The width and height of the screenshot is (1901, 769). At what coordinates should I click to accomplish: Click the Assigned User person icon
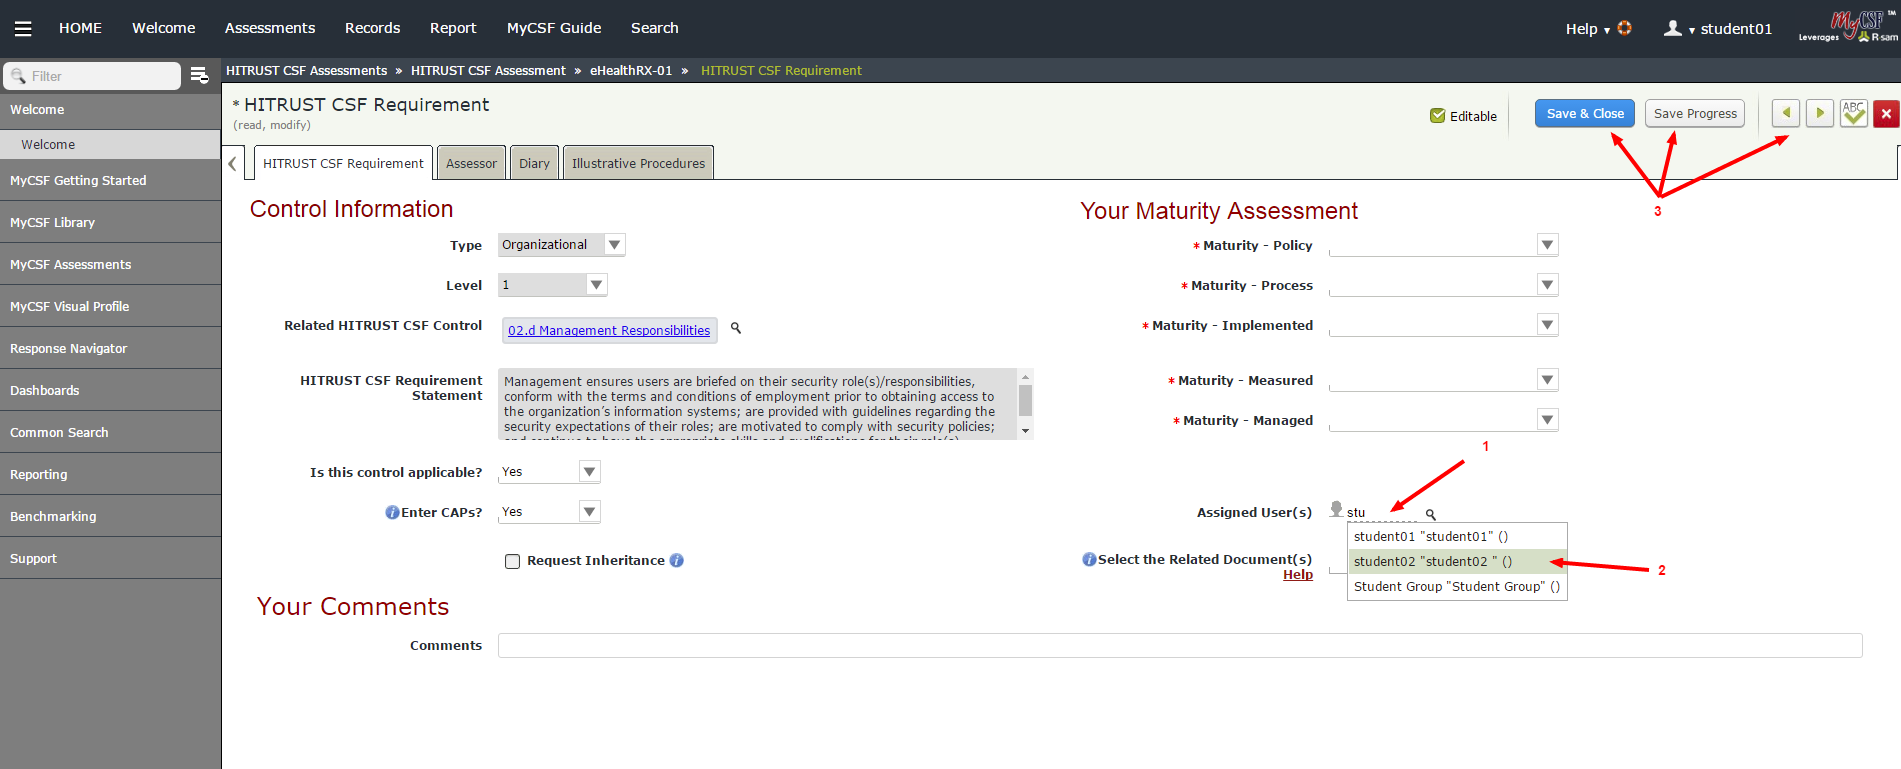tap(1336, 509)
